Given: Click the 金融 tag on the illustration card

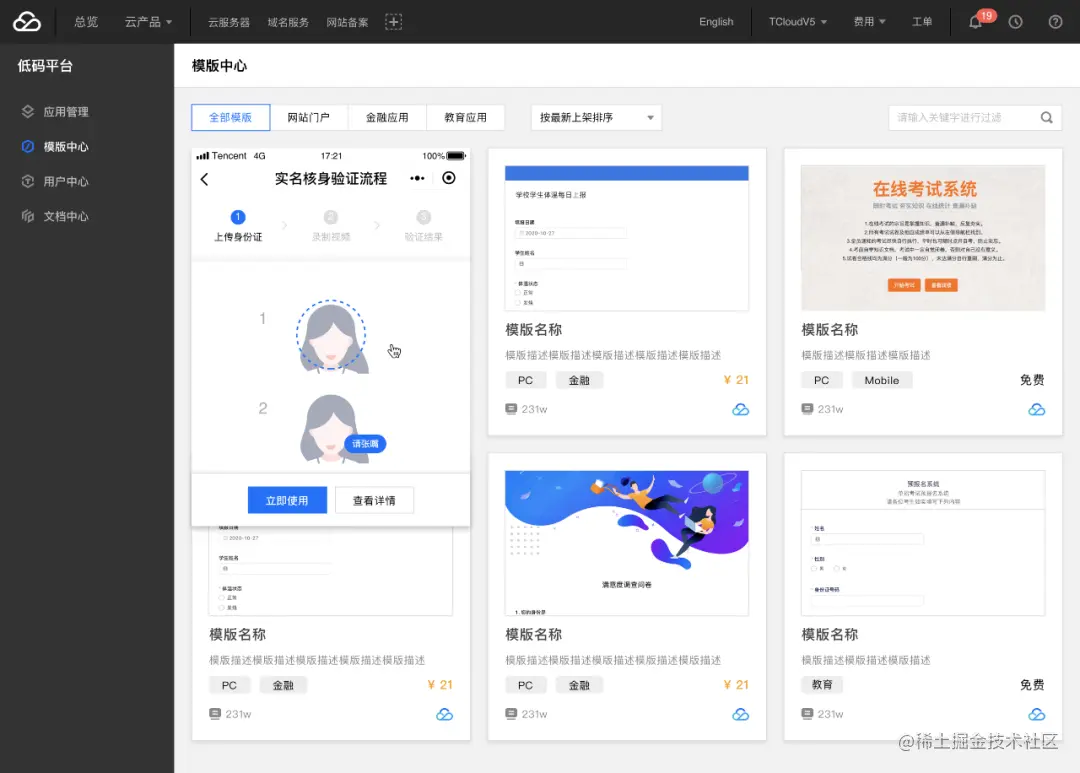Looking at the screenshot, I should click(x=579, y=685).
